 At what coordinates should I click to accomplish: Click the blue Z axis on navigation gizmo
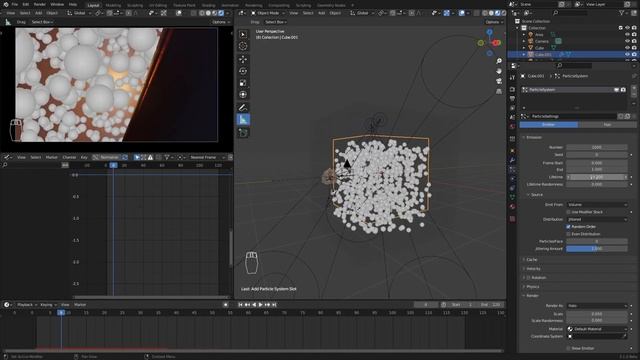[489, 32]
